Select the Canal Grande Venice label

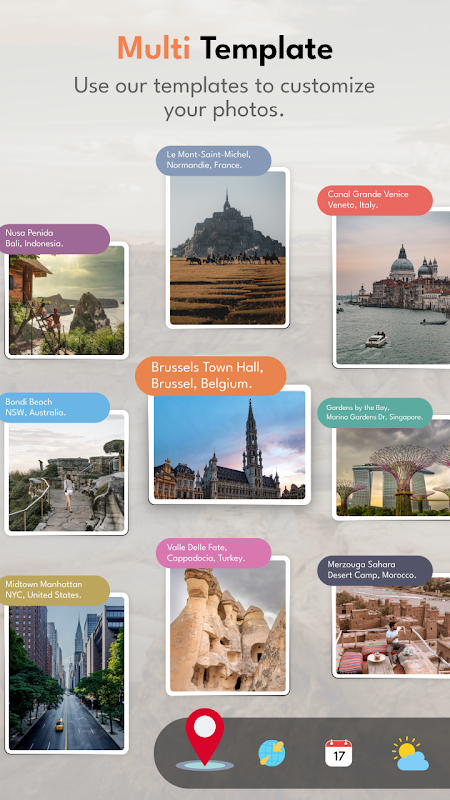(375, 200)
